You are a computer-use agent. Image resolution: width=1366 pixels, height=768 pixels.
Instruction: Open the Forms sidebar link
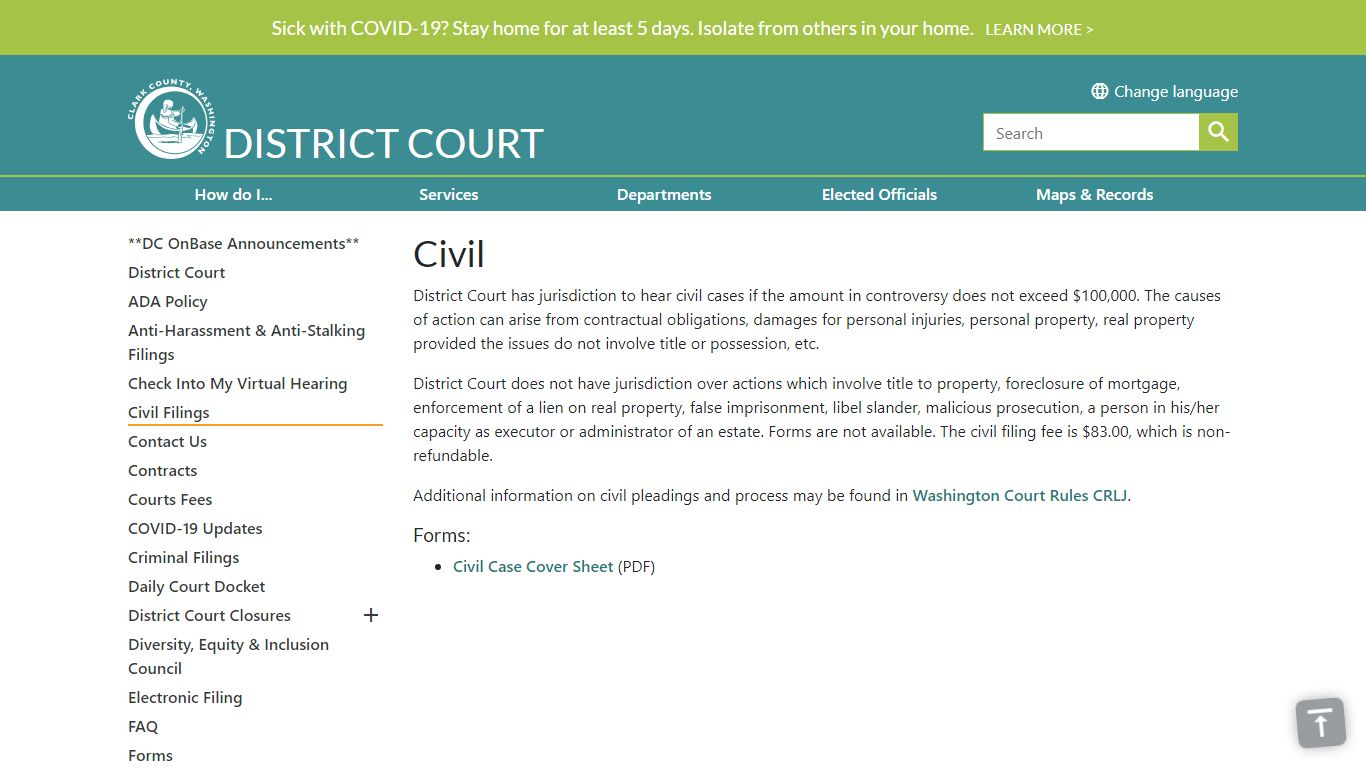coord(150,756)
